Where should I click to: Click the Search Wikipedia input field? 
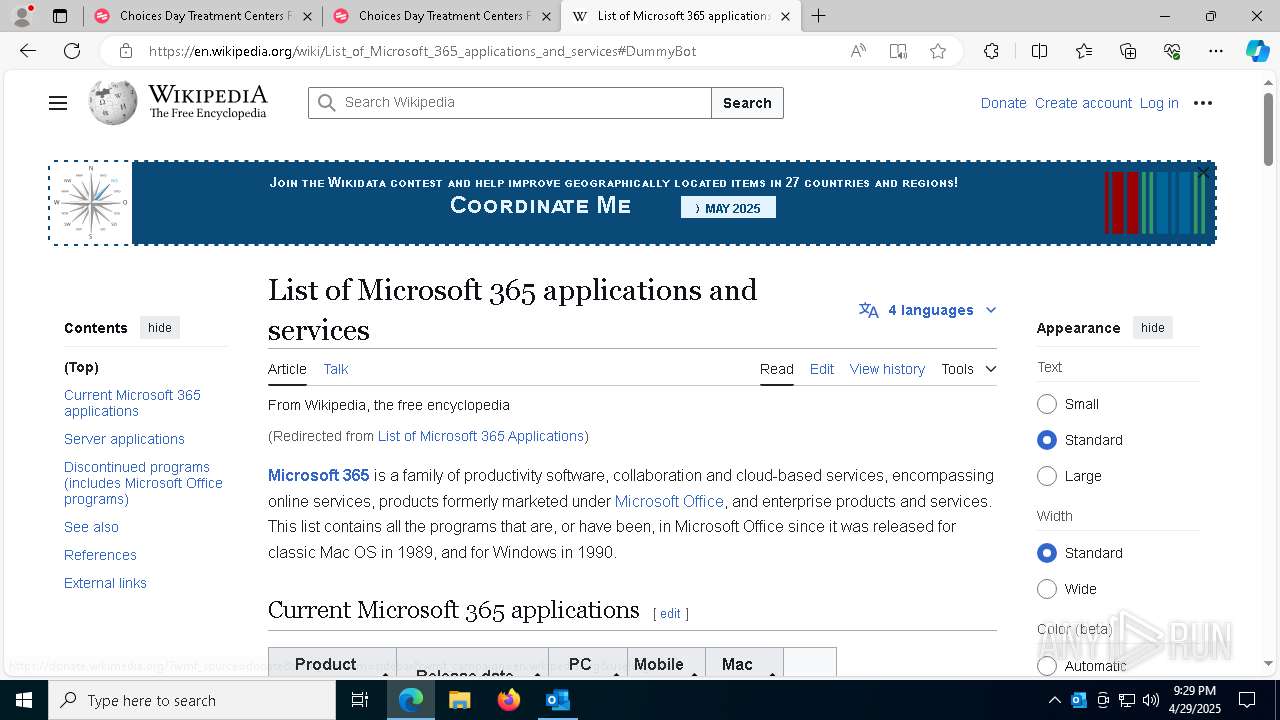coord(510,103)
